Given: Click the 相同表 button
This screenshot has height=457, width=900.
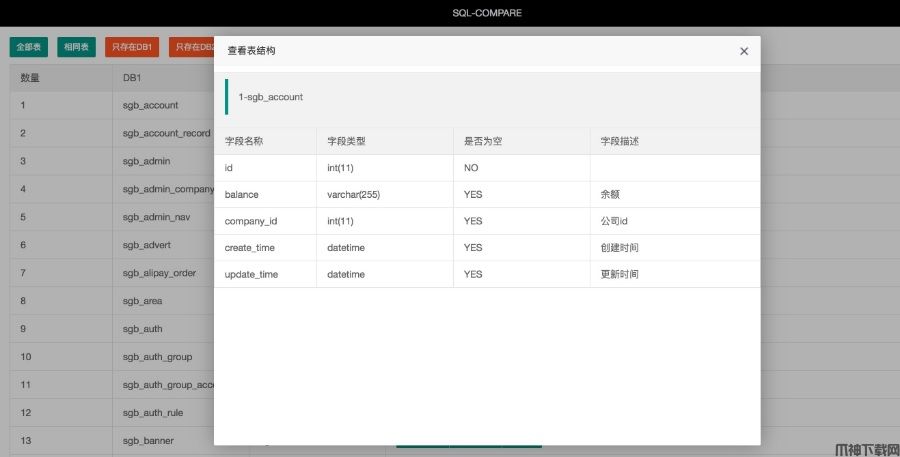Looking at the screenshot, I should point(76,47).
